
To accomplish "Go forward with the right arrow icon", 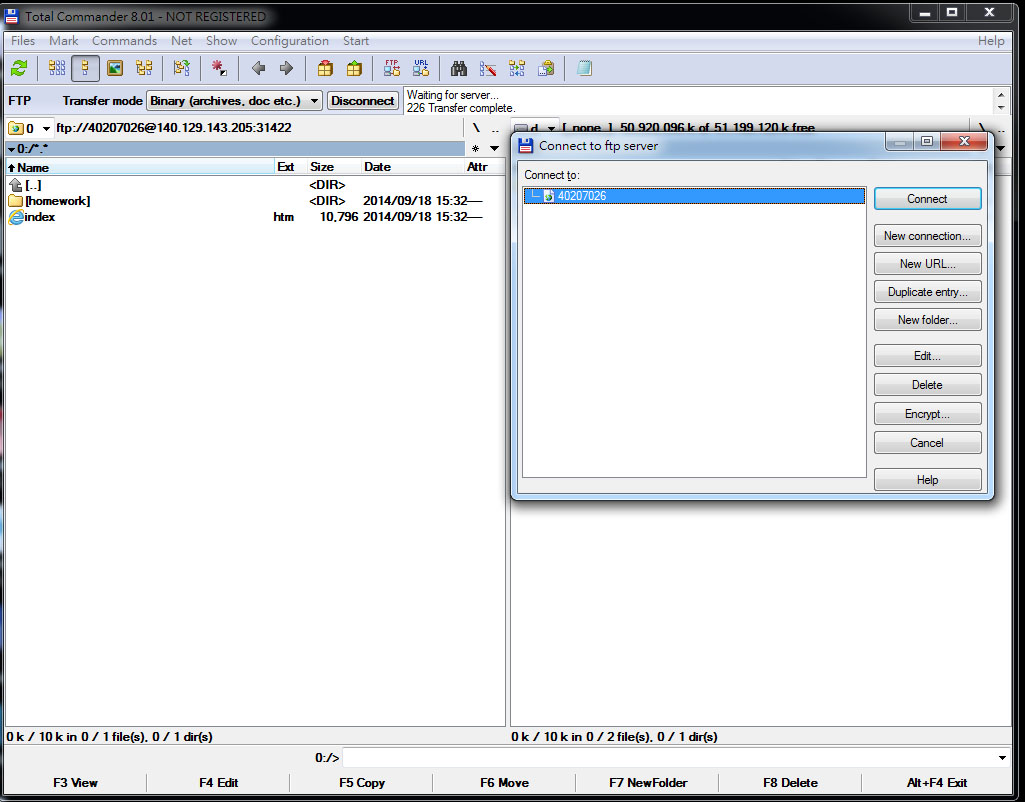I will (x=286, y=68).
